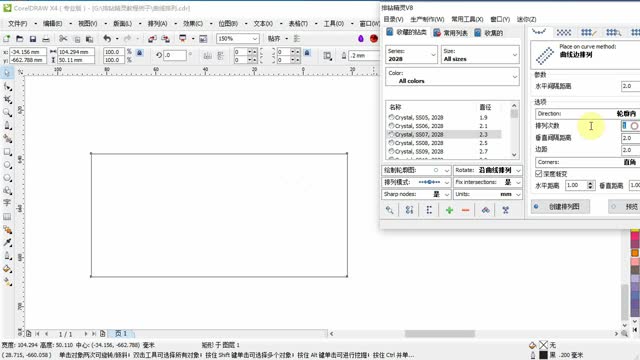Screen dimensions: 640x360
Task: Toggle the lock ratio button beside scale percentages
Action: point(140,53)
